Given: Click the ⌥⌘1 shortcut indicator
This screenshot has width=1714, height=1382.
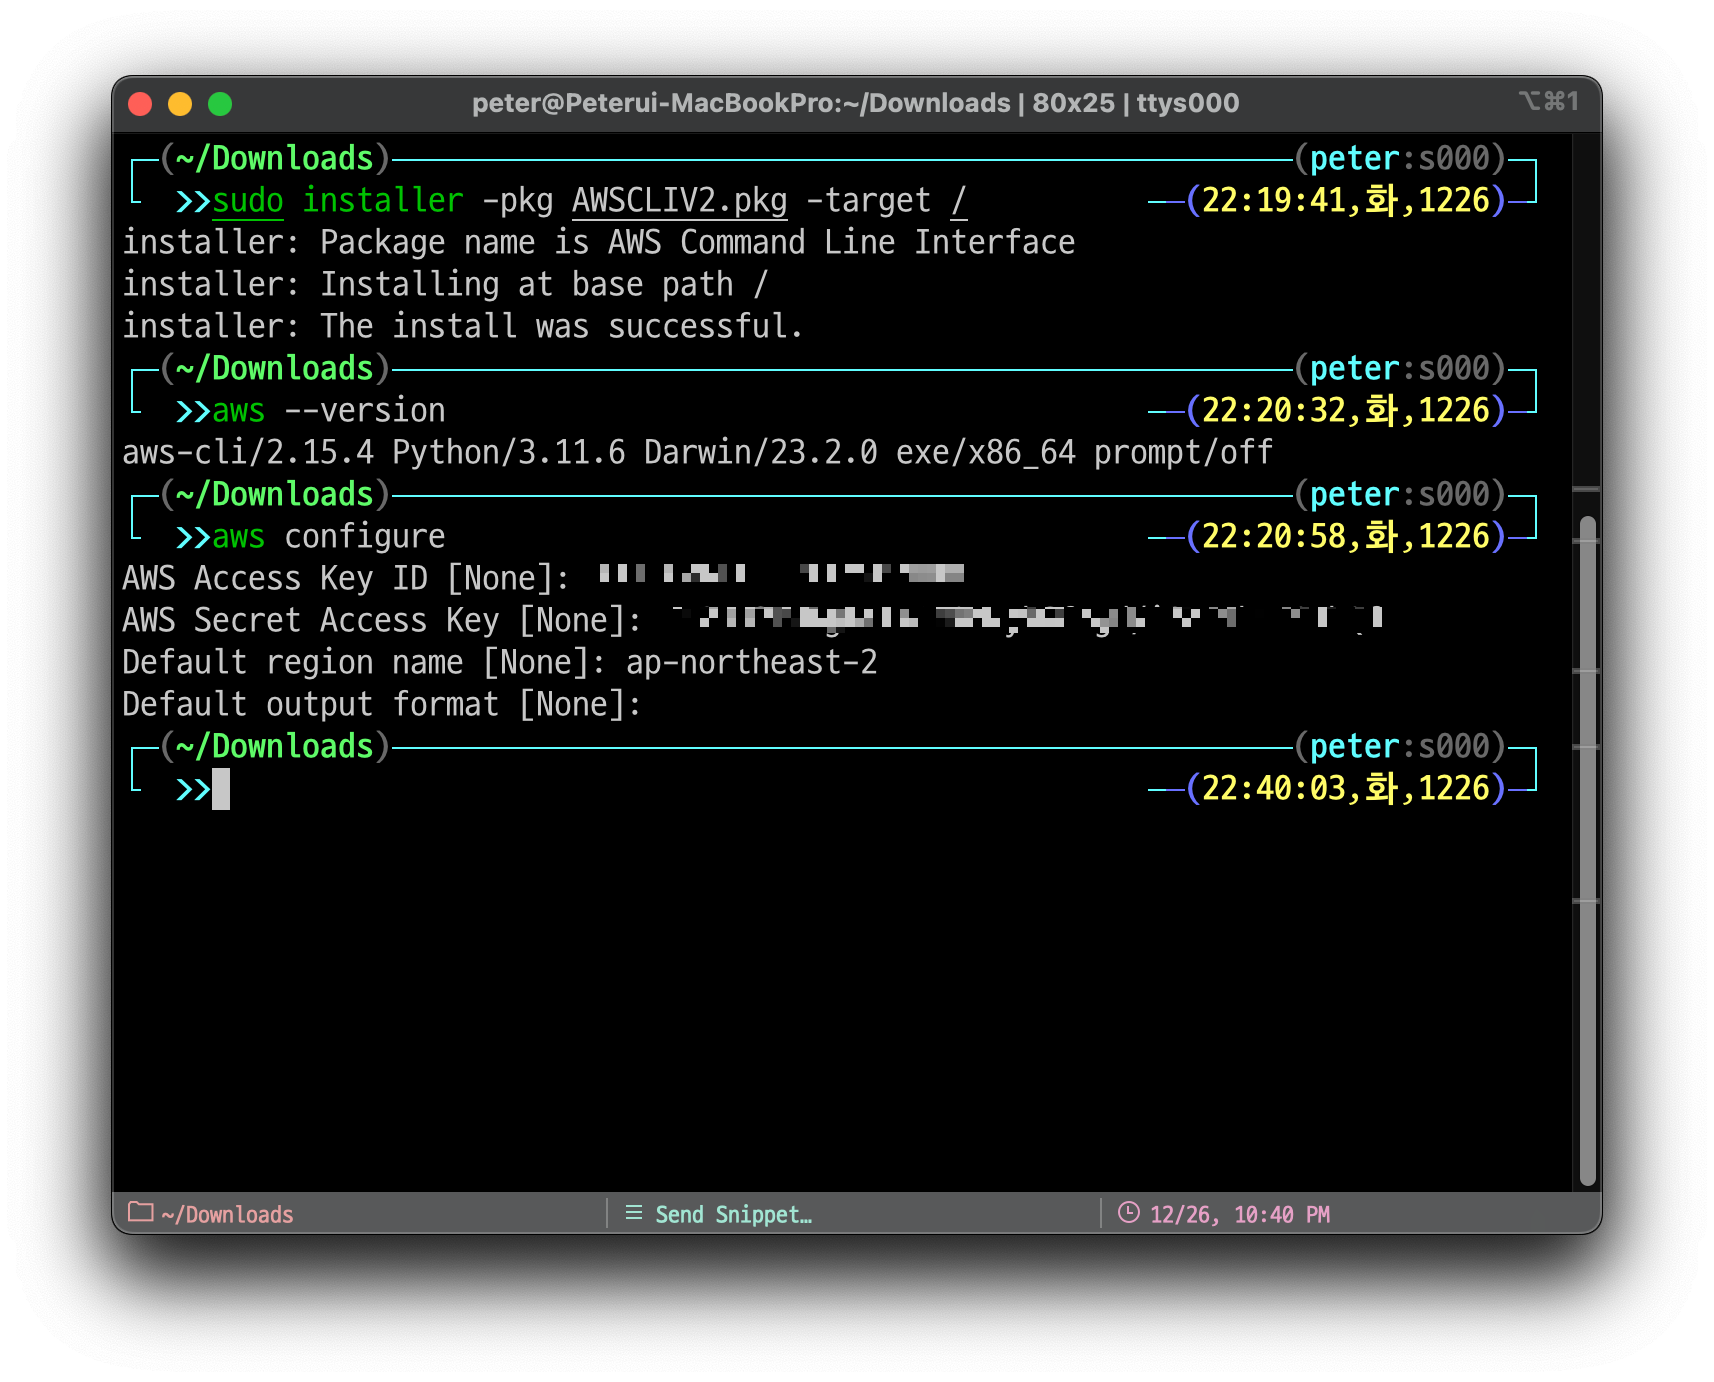Looking at the screenshot, I should point(1548,101).
